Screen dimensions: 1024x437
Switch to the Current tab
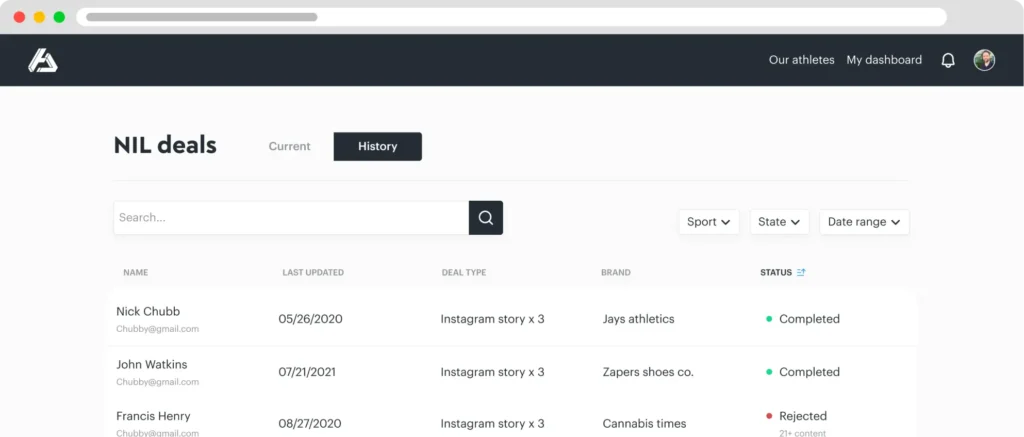pos(289,146)
